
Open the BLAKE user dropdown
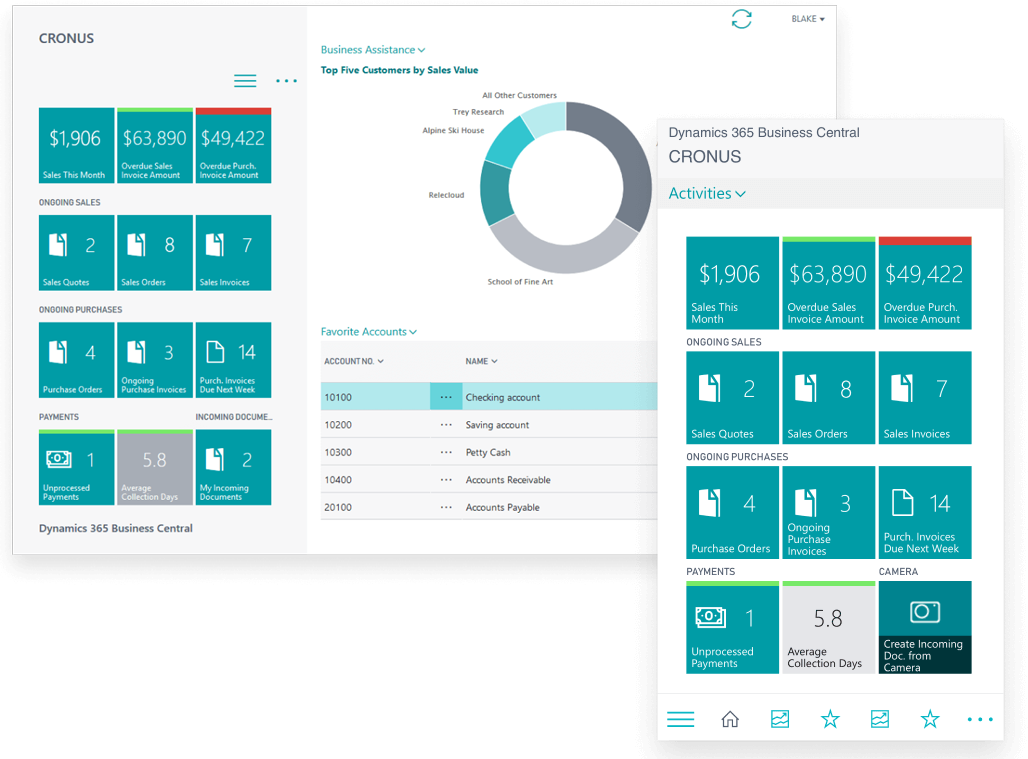pos(808,19)
